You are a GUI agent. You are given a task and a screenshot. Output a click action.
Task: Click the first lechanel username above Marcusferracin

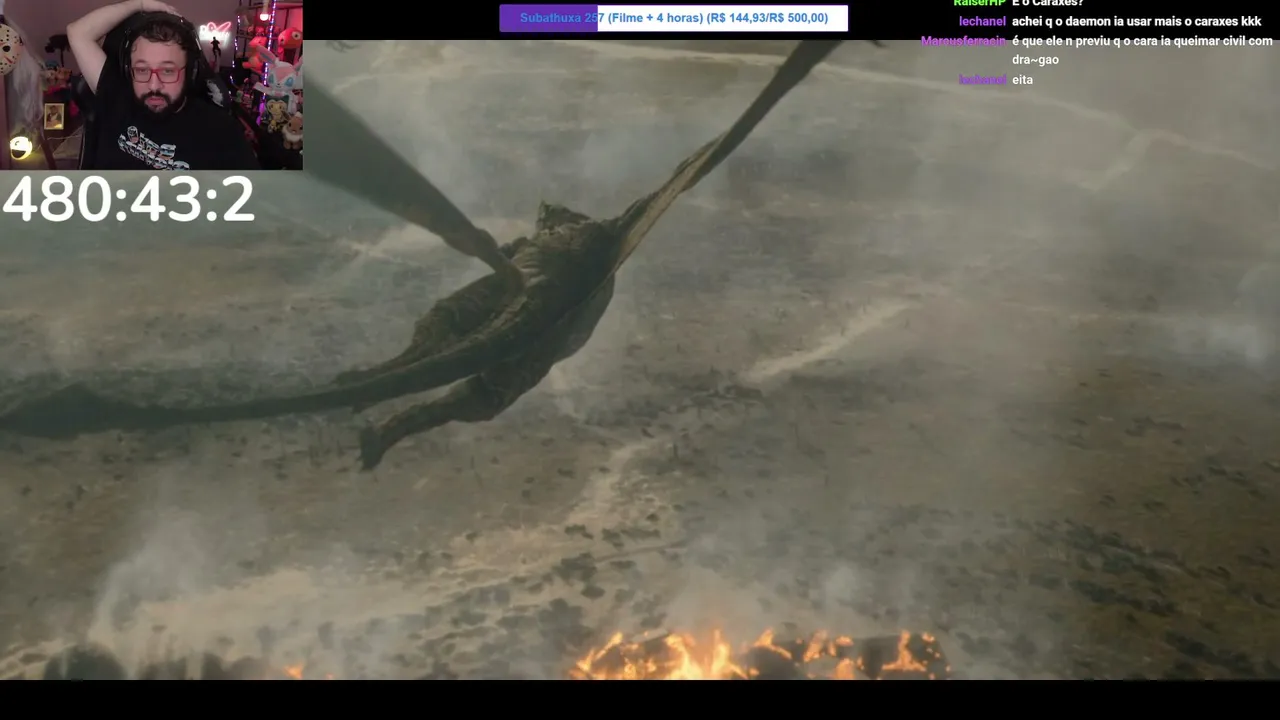[x=982, y=22]
